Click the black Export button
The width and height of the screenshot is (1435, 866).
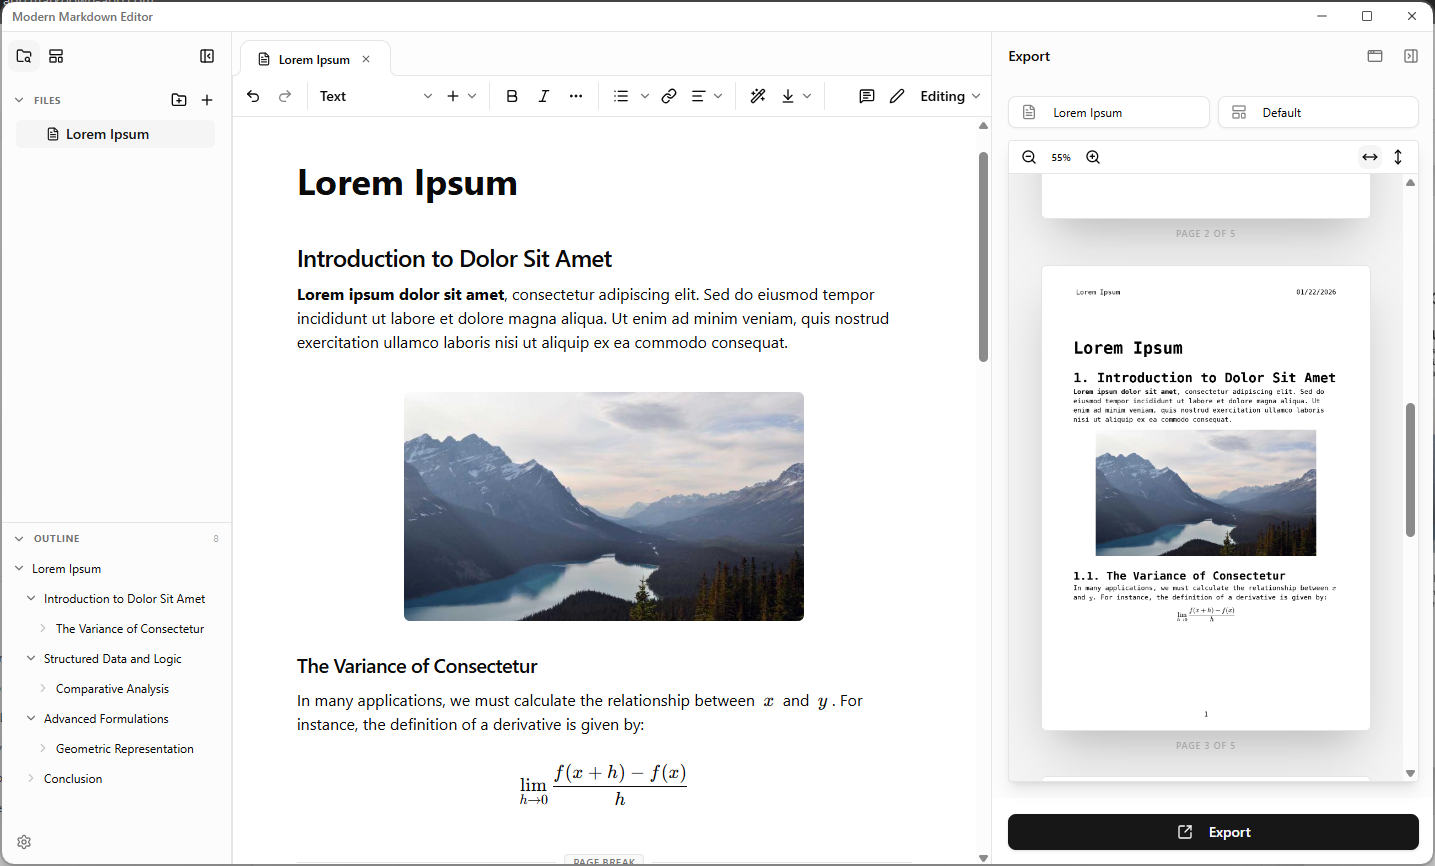(1213, 832)
